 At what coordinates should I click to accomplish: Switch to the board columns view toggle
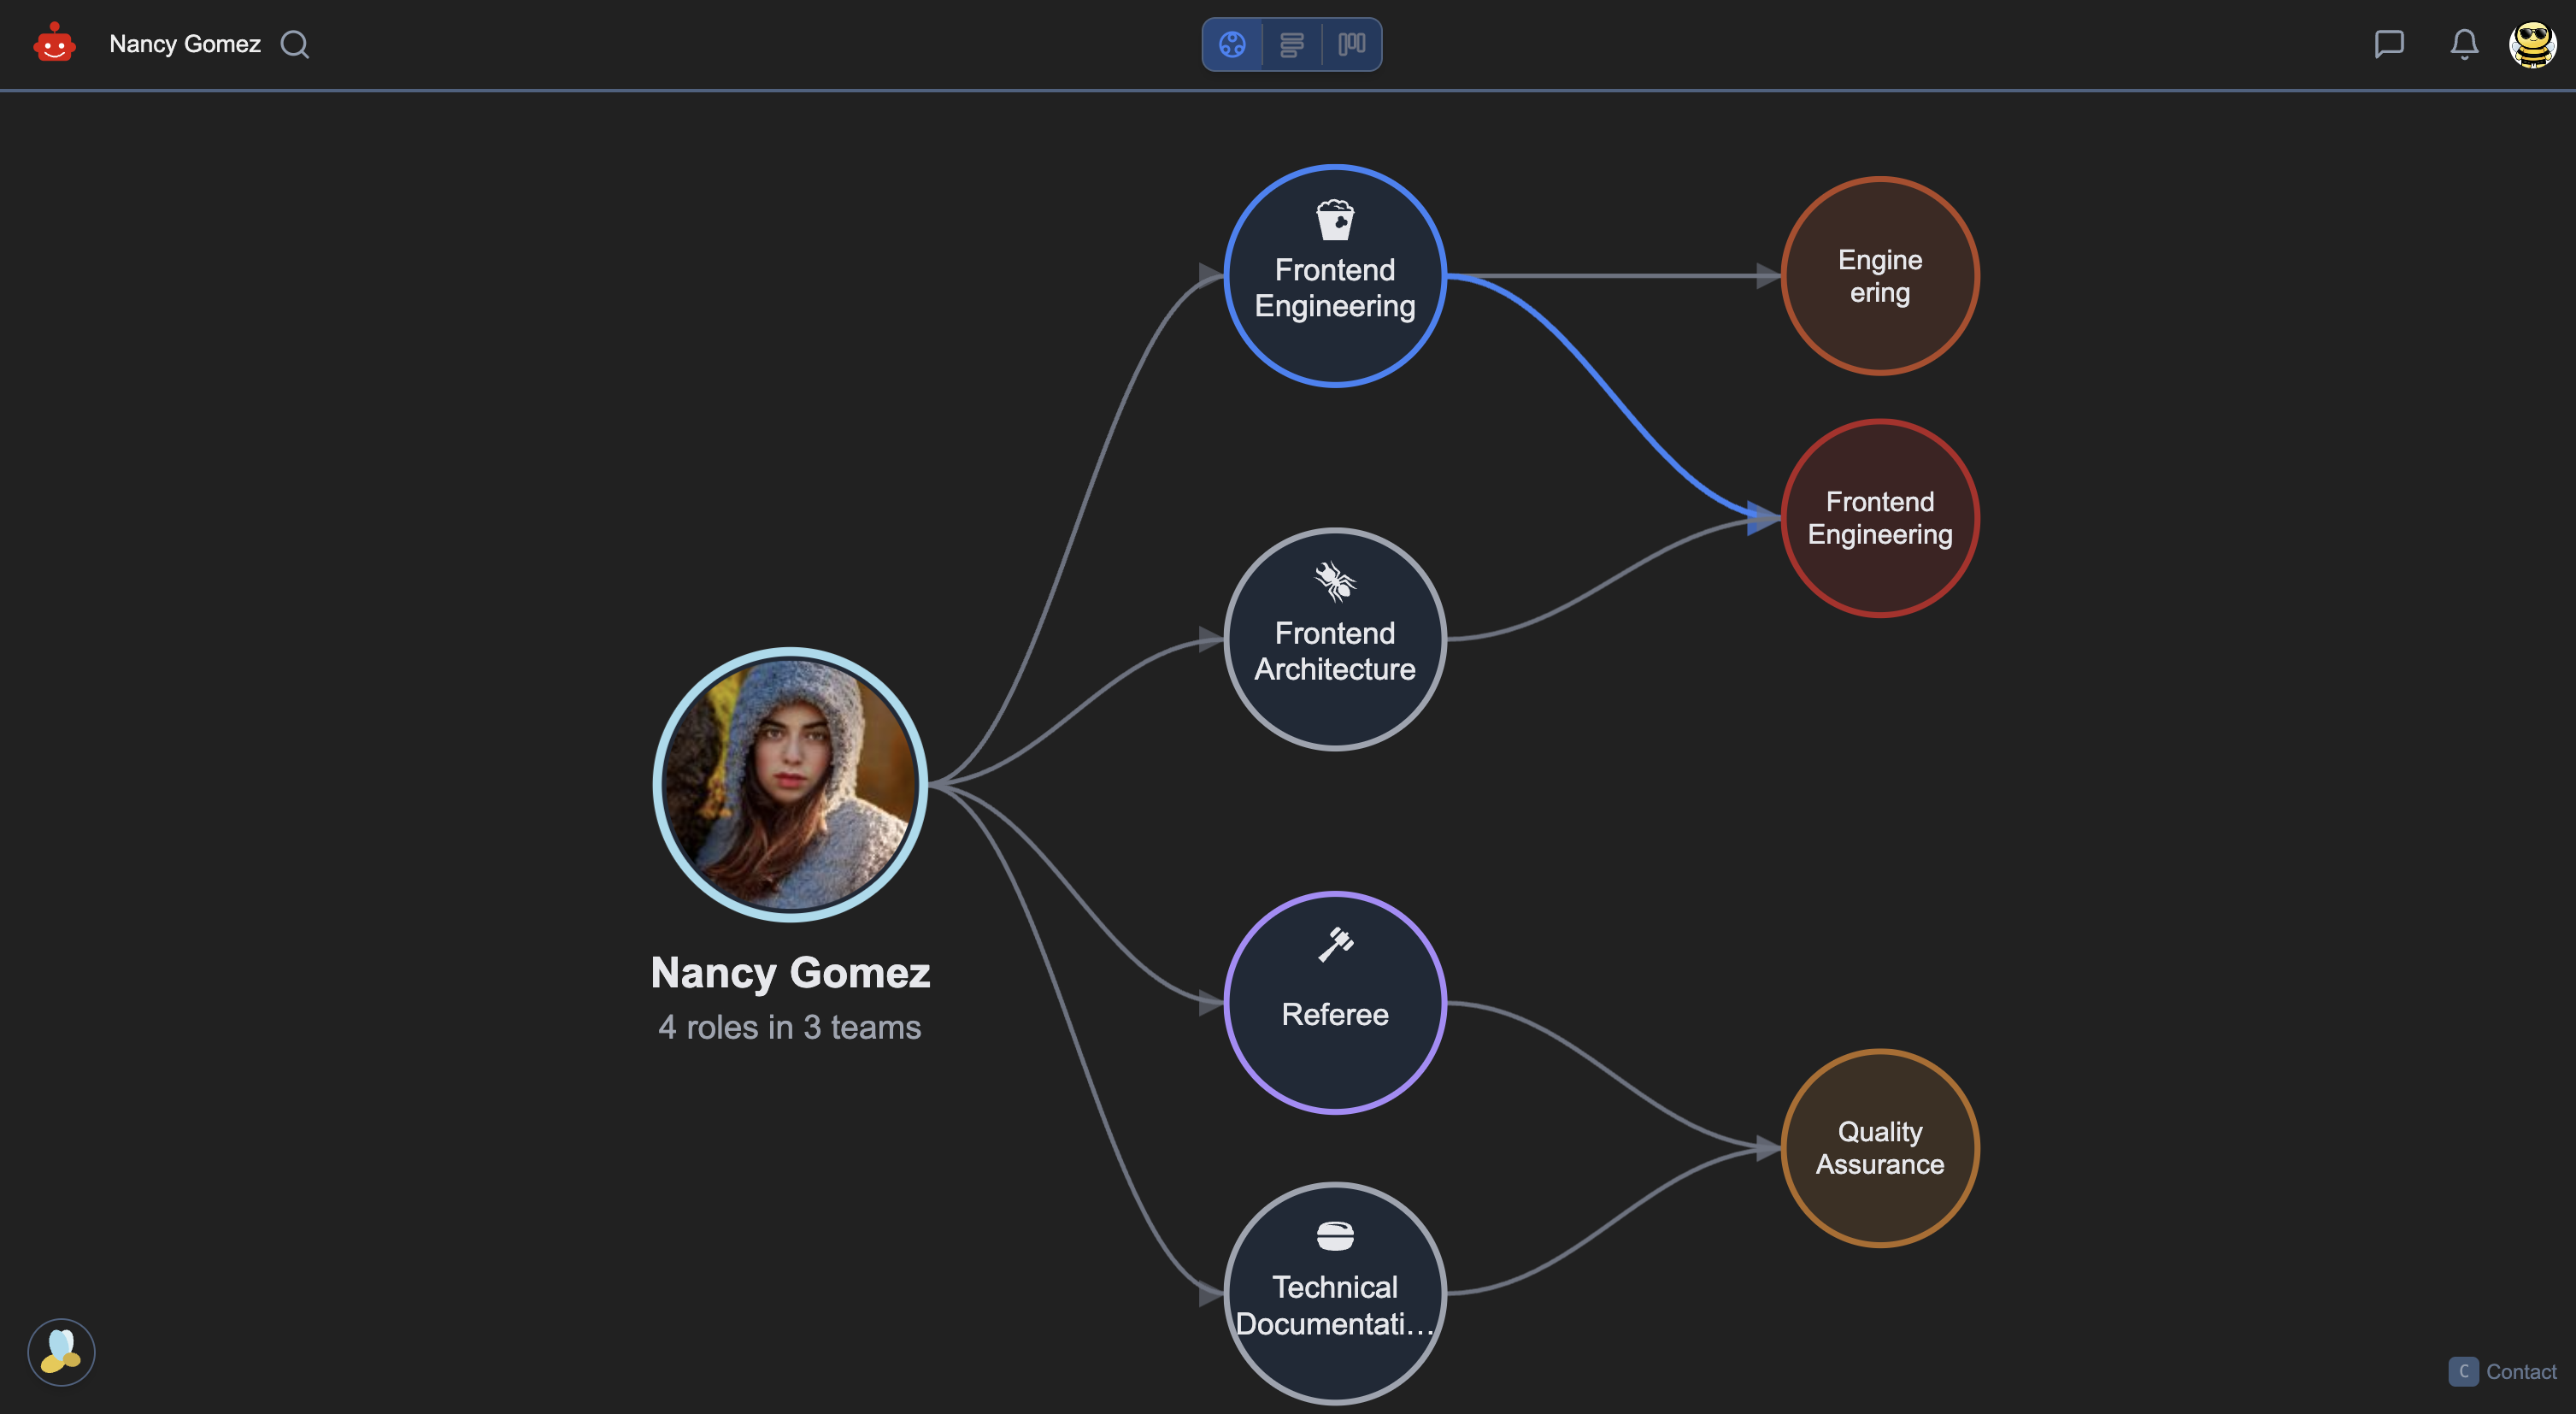click(x=1351, y=44)
